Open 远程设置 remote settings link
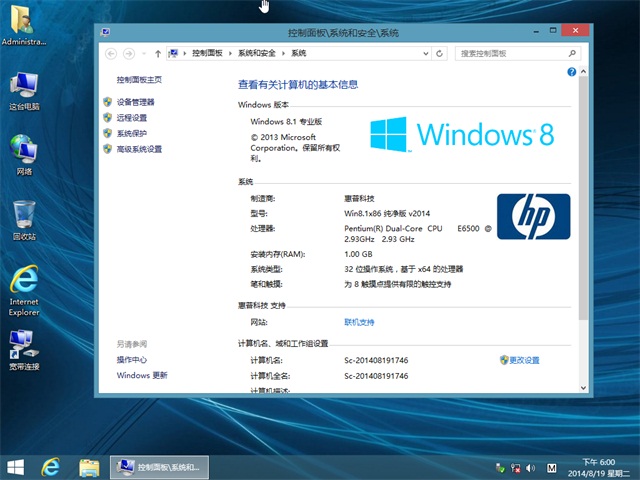 point(131,118)
